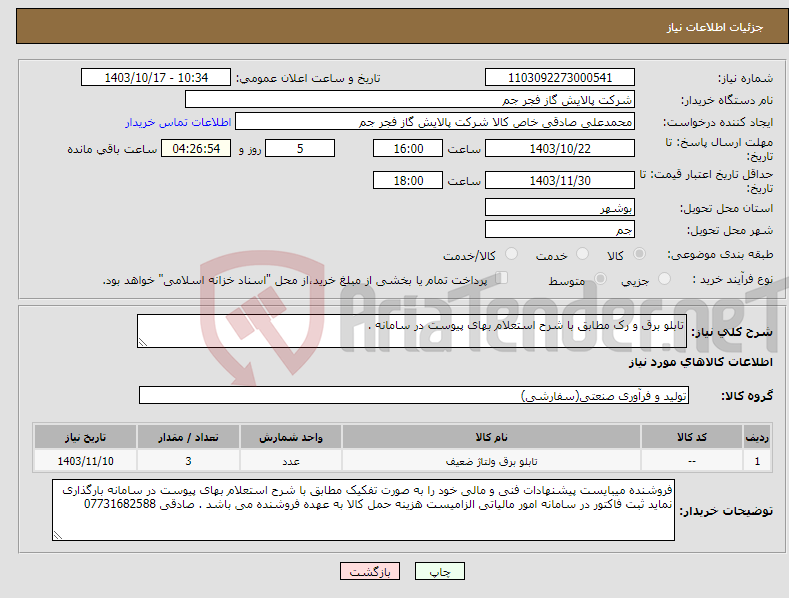The width and height of the screenshot is (789, 598).
Task: Click the price validity date 1403/11/30
Action: pos(560,180)
